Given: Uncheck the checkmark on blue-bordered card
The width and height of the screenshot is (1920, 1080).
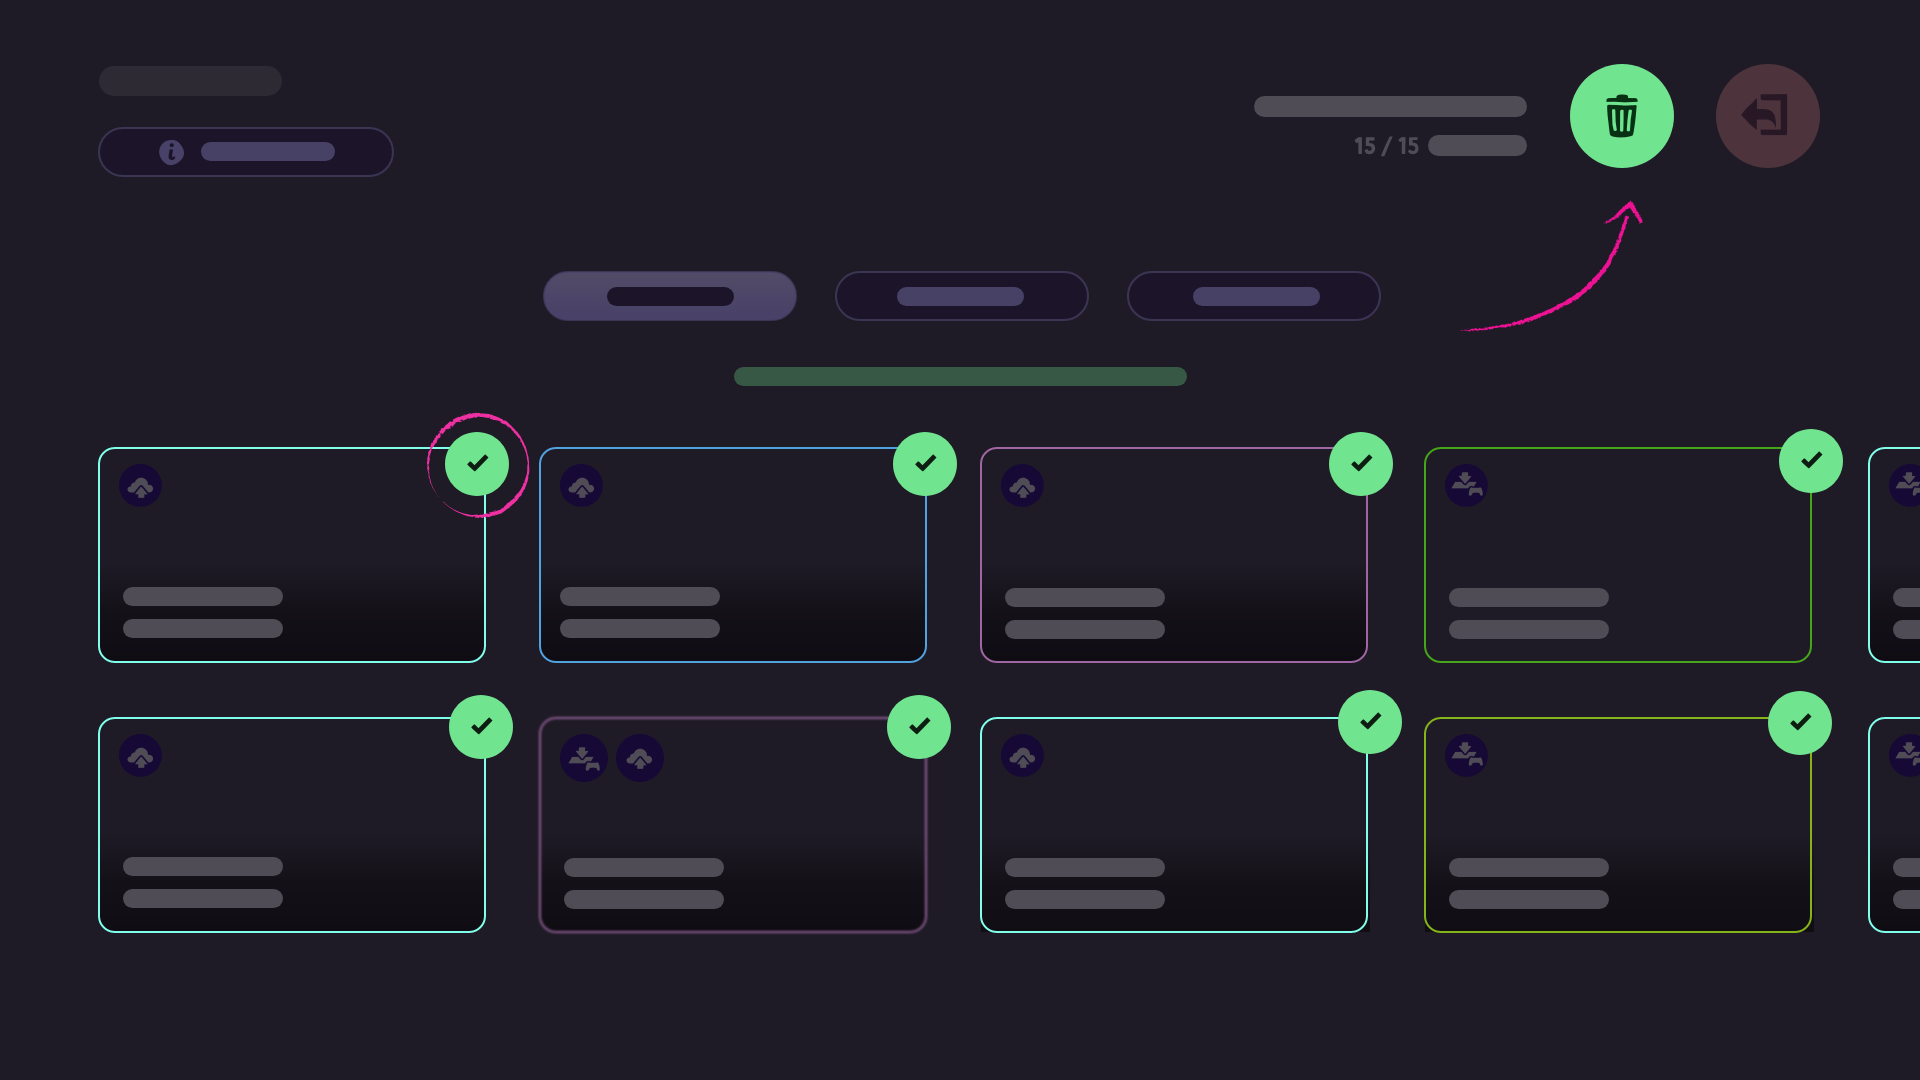Looking at the screenshot, I should 925,464.
